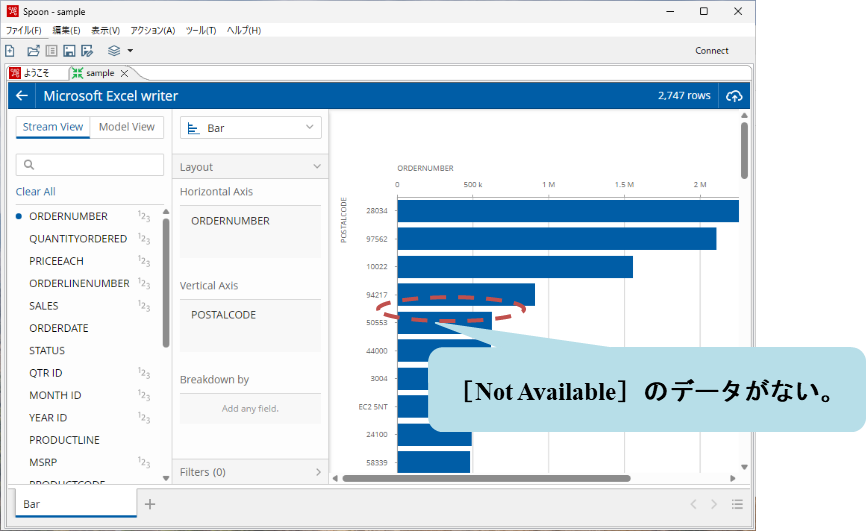866x531 pixels.
Task: Open the Bar chart type dropdown
Action: point(251,128)
